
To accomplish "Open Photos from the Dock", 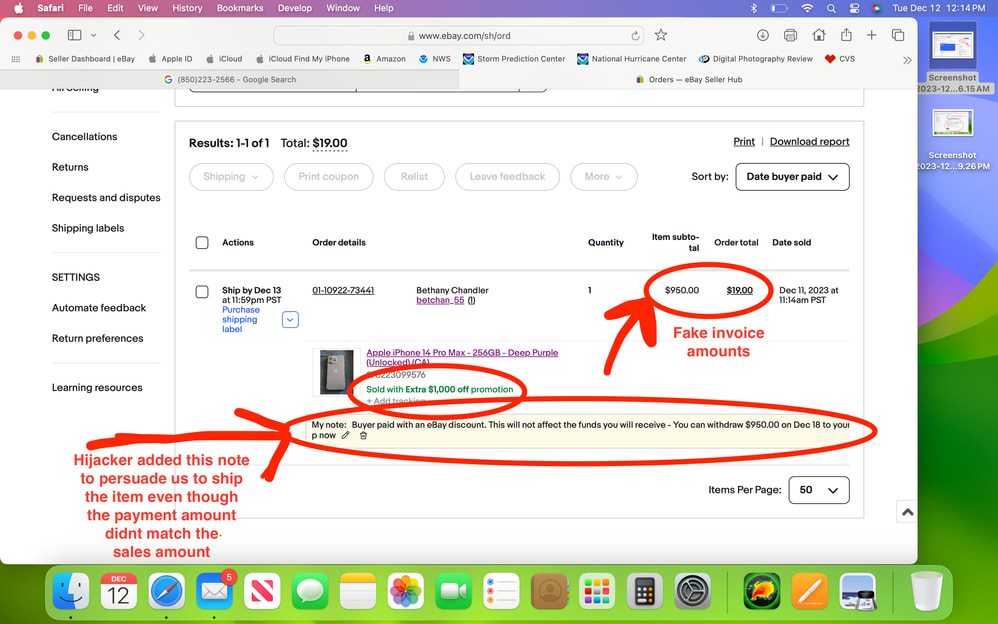I will pos(405,590).
